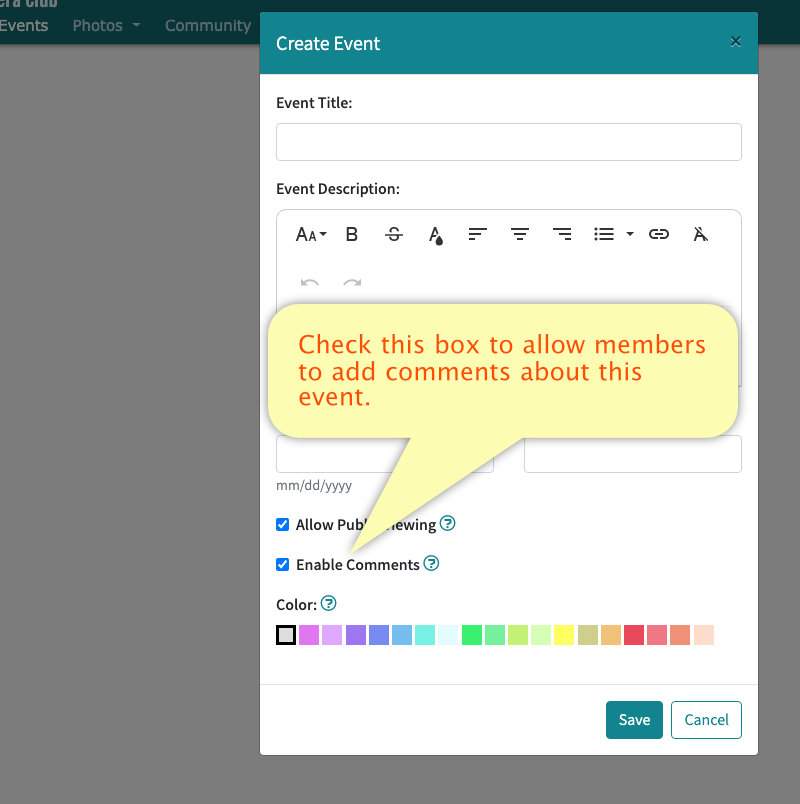800x804 pixels.
Task: Open the Events page in the navigation bar
Action: click(x=24, y=25)
